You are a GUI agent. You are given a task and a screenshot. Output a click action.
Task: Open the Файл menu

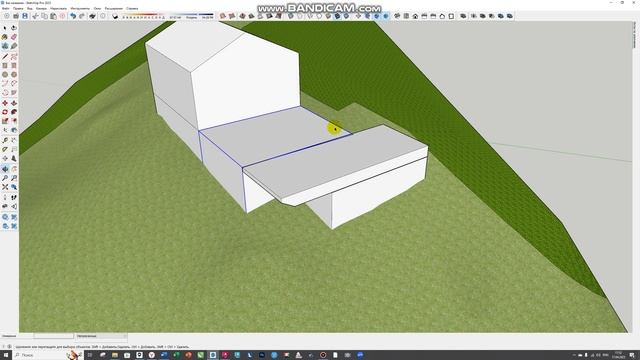(6, 8)
